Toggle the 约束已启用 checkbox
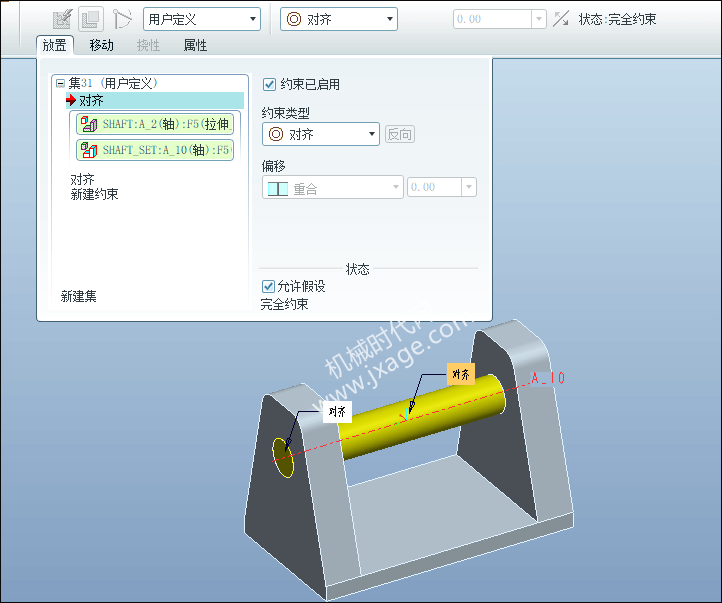This screenshot has height=603, width=722. point(269,84)
